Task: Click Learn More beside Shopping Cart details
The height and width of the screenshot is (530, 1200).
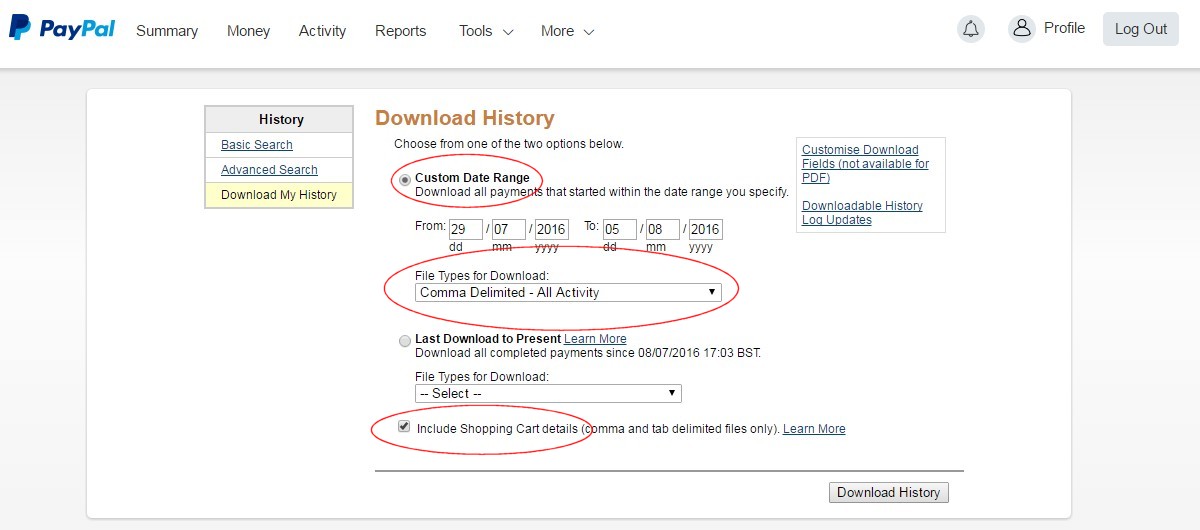Action: pos(814,429)
